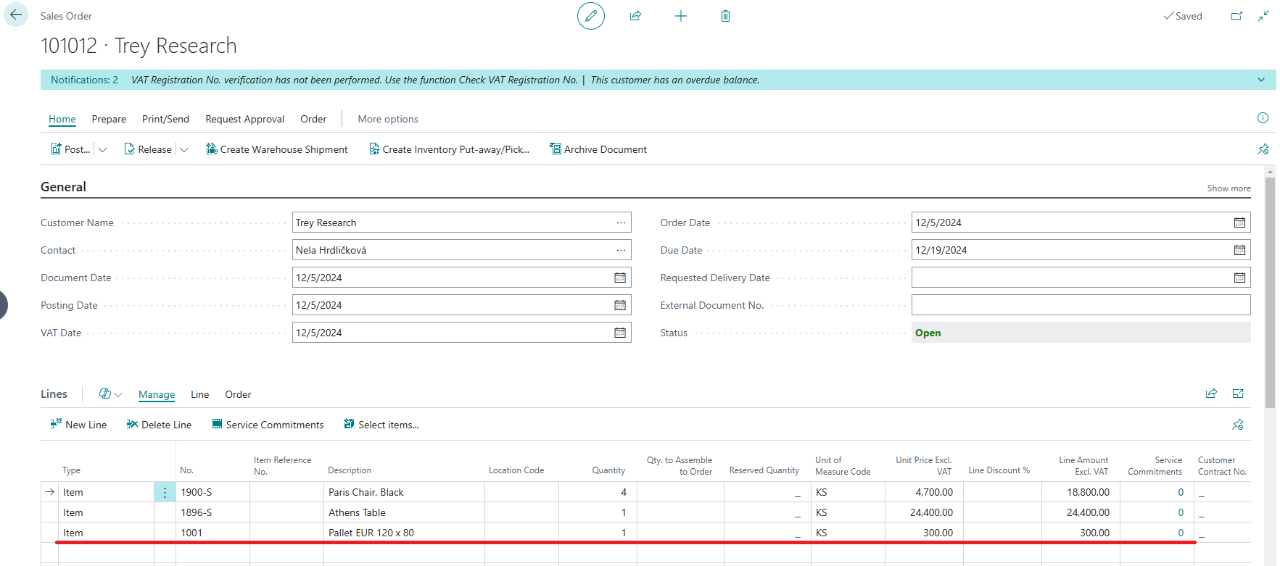This screenshot has width=1280, height=566.
Task: Click the trash delete icon
Action: click(726, 16)
